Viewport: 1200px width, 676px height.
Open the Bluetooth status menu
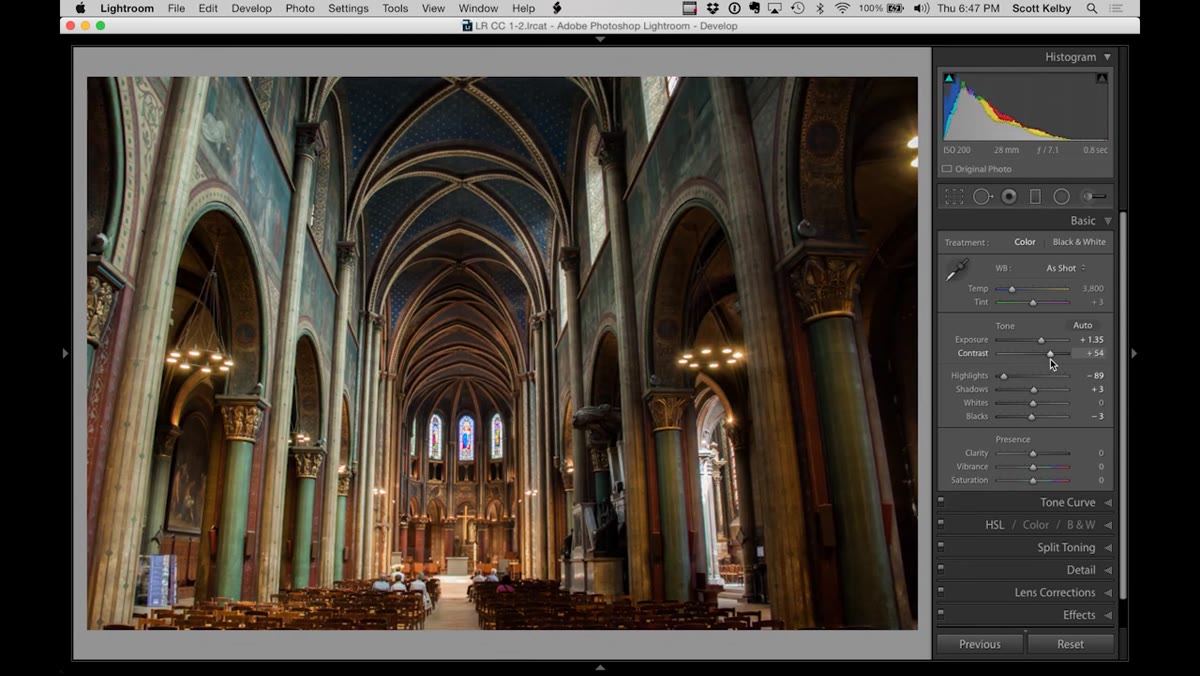pos(820,8)
